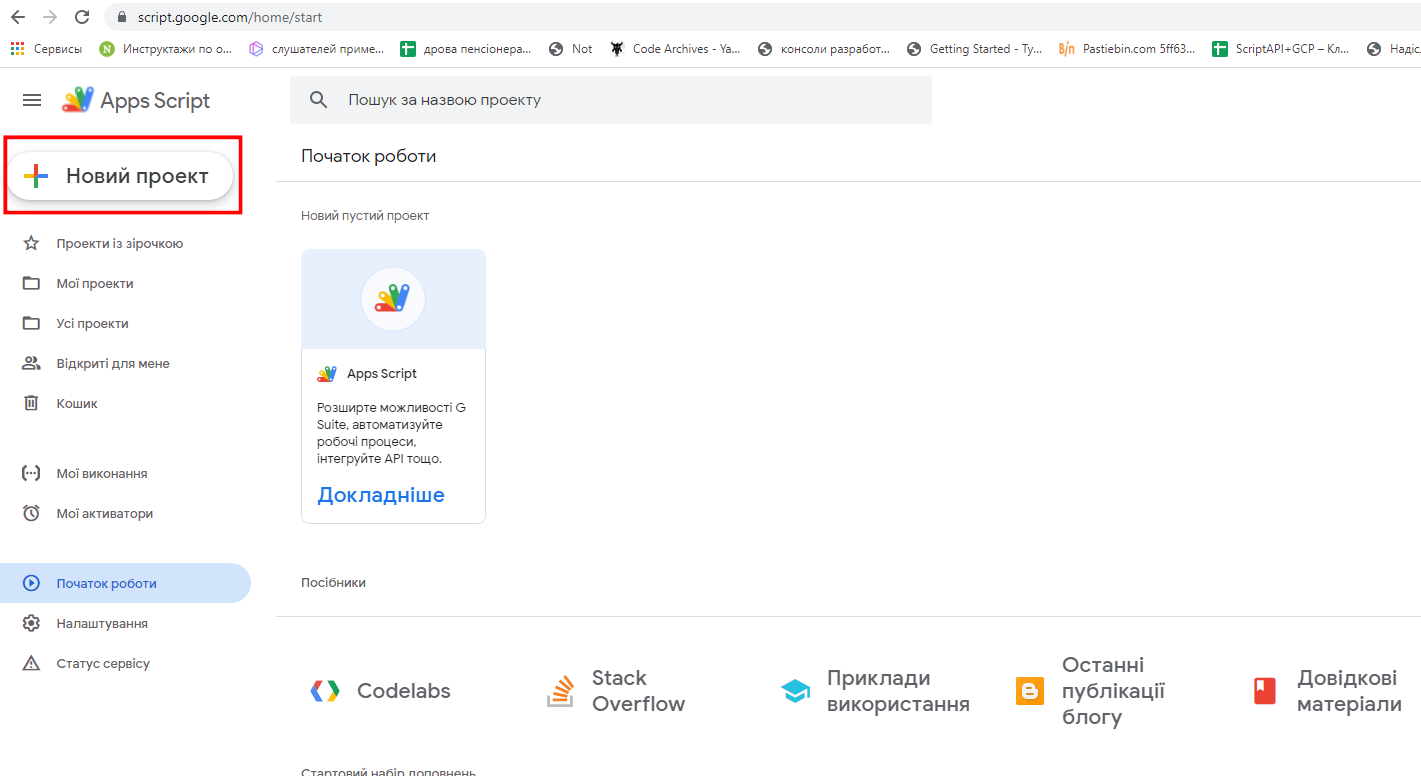Open the ScriptAPI+GCP bookmark

point(1281,49)
